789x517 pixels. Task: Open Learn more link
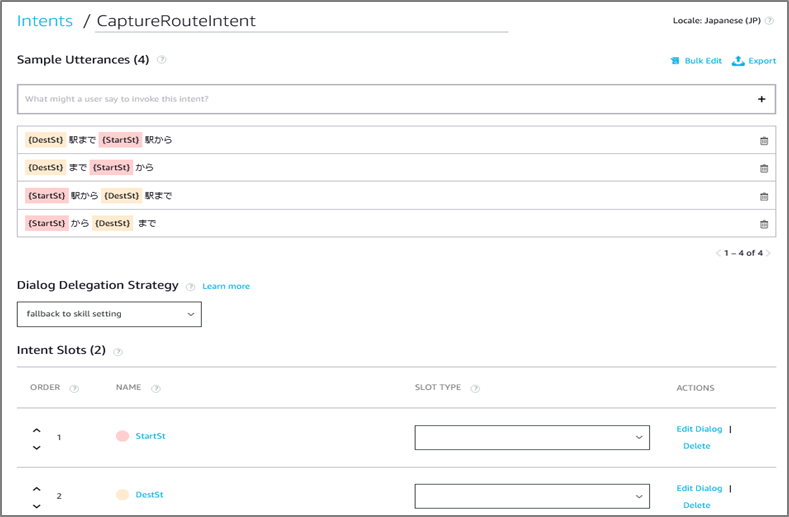(226, 286)
